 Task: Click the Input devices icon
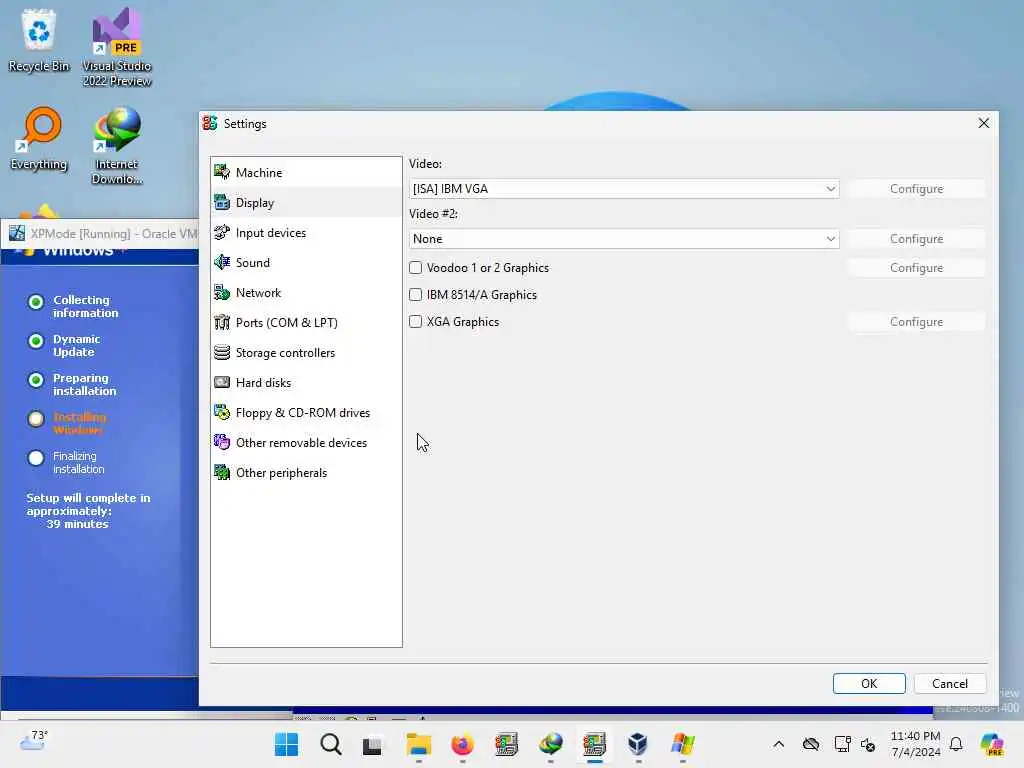(222, 232)
